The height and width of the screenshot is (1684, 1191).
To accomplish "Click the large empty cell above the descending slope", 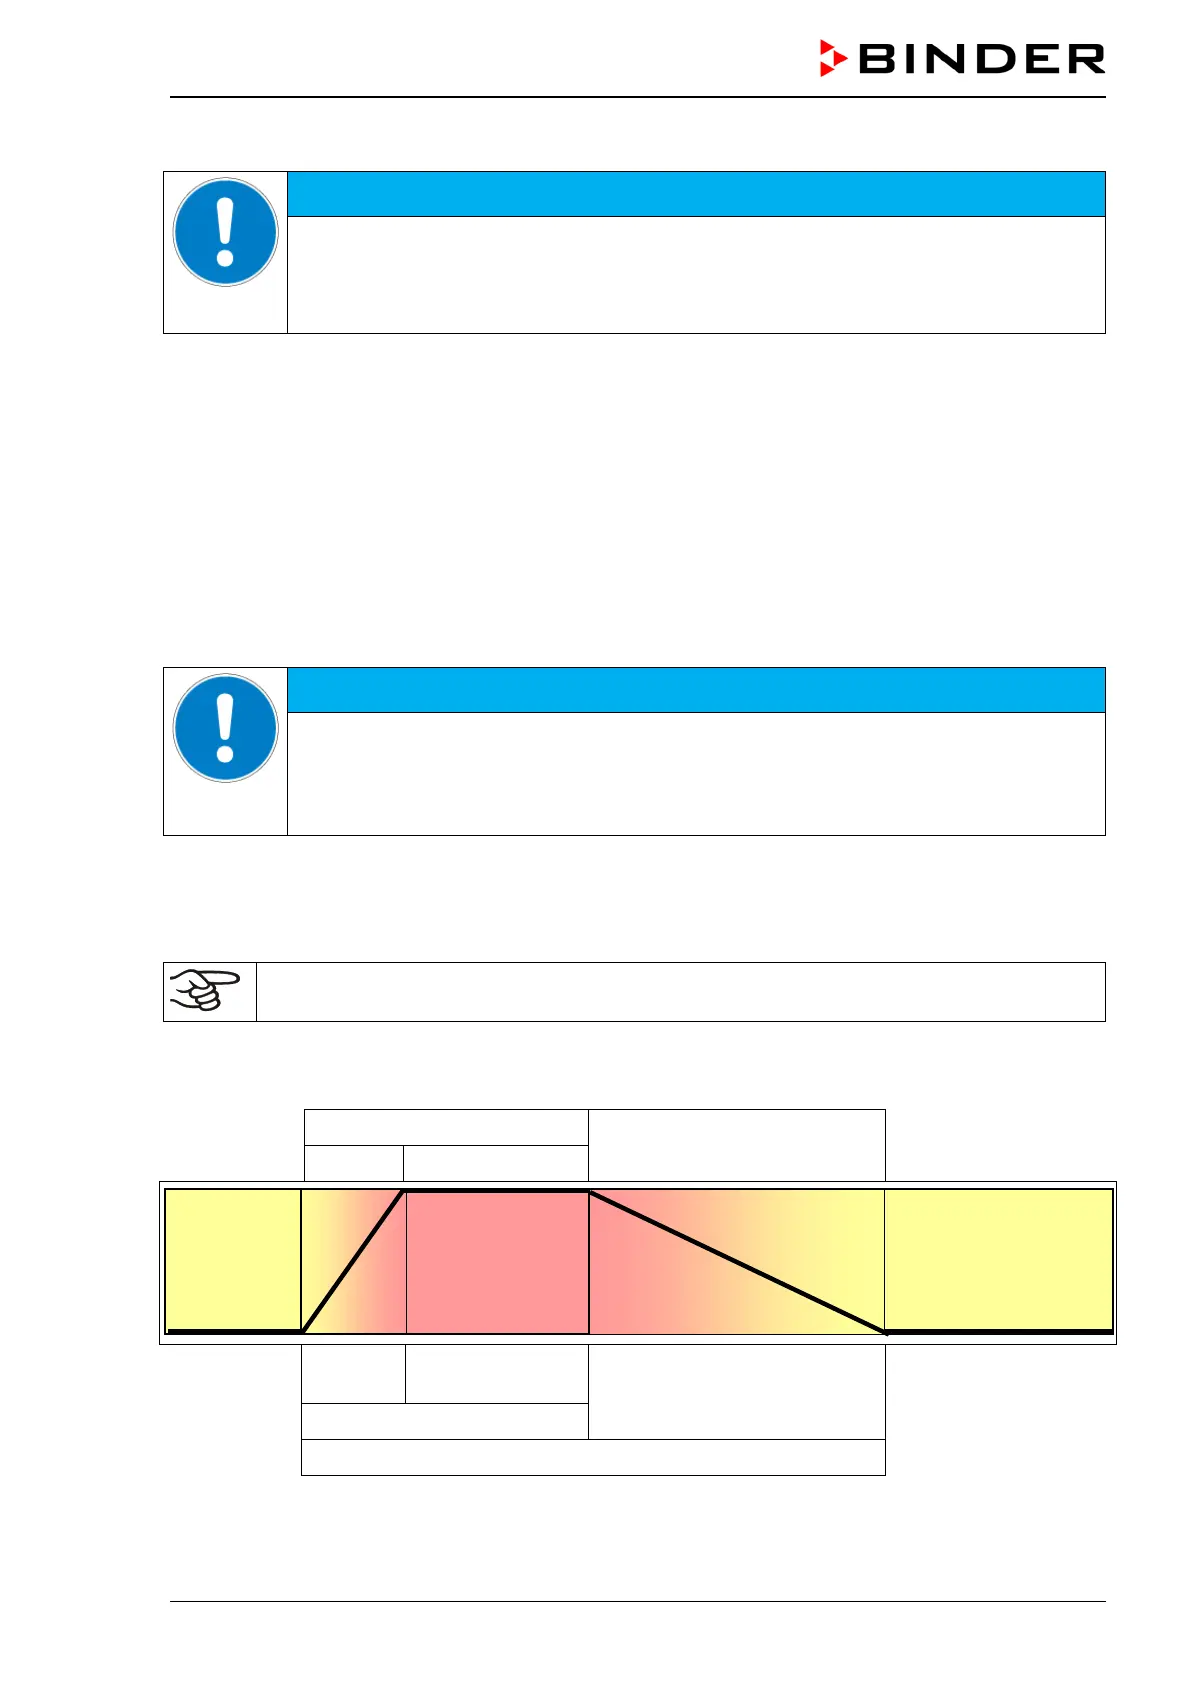I will 736,1145.
